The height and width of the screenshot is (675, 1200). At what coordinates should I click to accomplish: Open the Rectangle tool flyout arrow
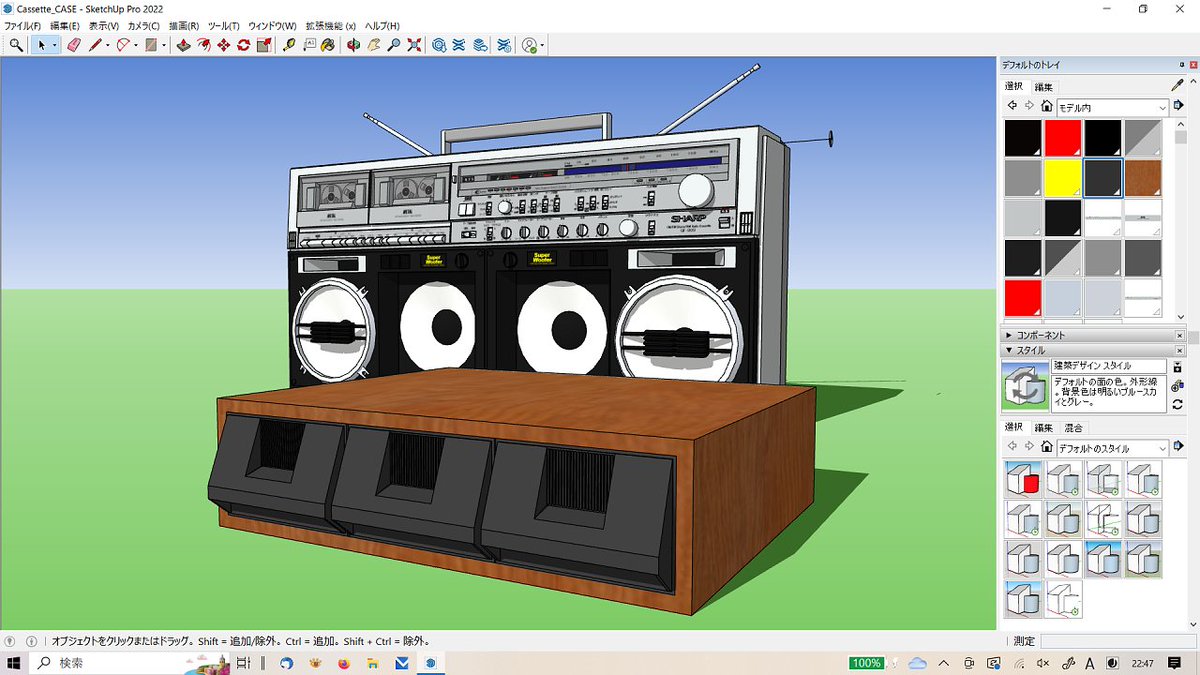(x=163, y=45)
